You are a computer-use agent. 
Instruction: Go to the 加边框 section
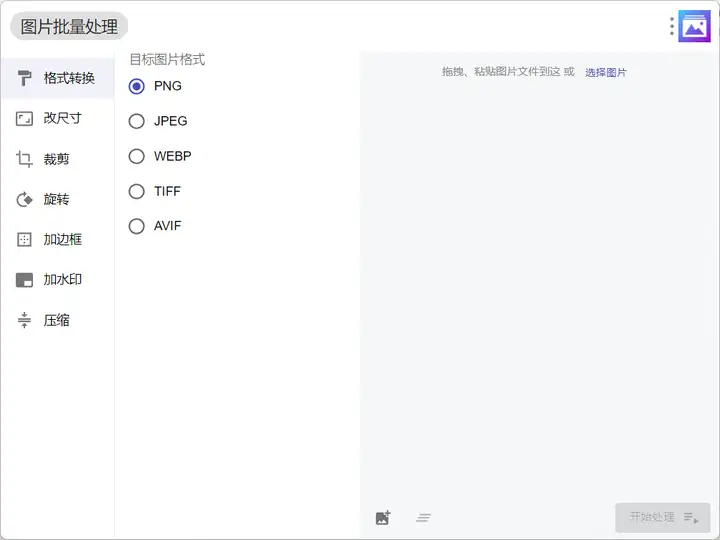57,239
